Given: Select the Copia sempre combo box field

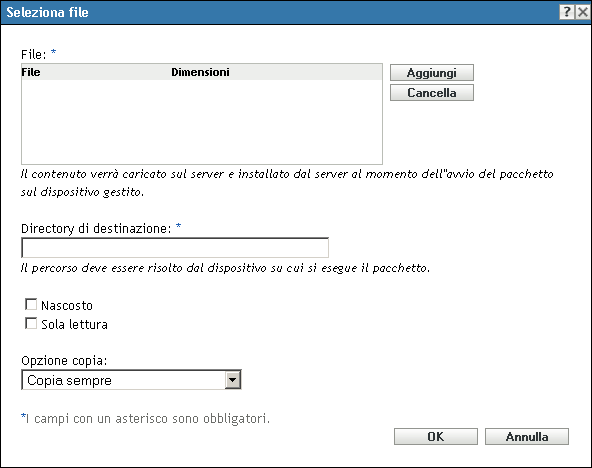Looking at the screenshot, I should pyautogui.click(x=131, y=380).
